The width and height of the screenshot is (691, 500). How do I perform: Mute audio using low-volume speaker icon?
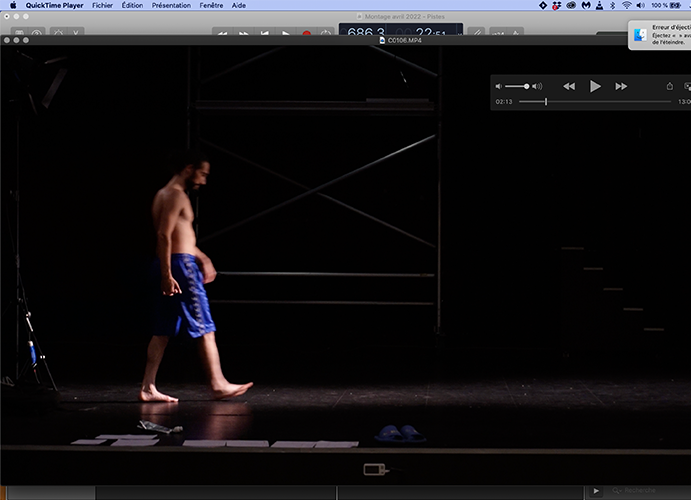point(499,87)
